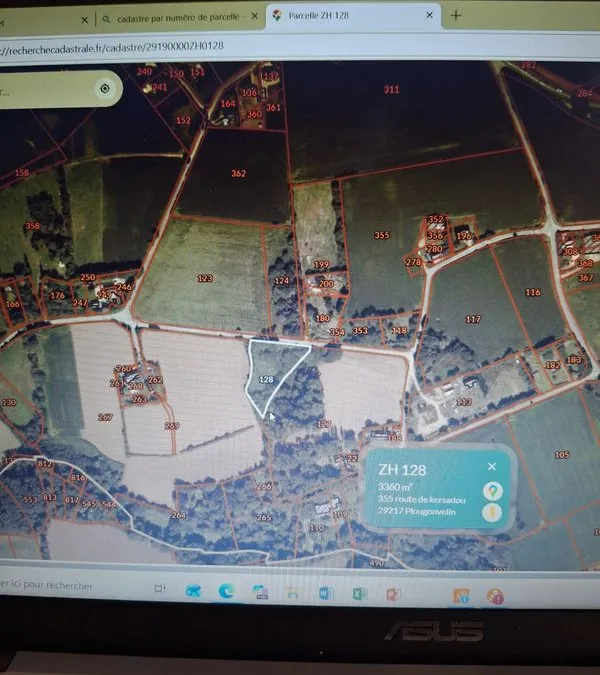This screenshot has height=675, width=600.
Task: Click address text 355 route de kersadou
Action: point(421,499)
